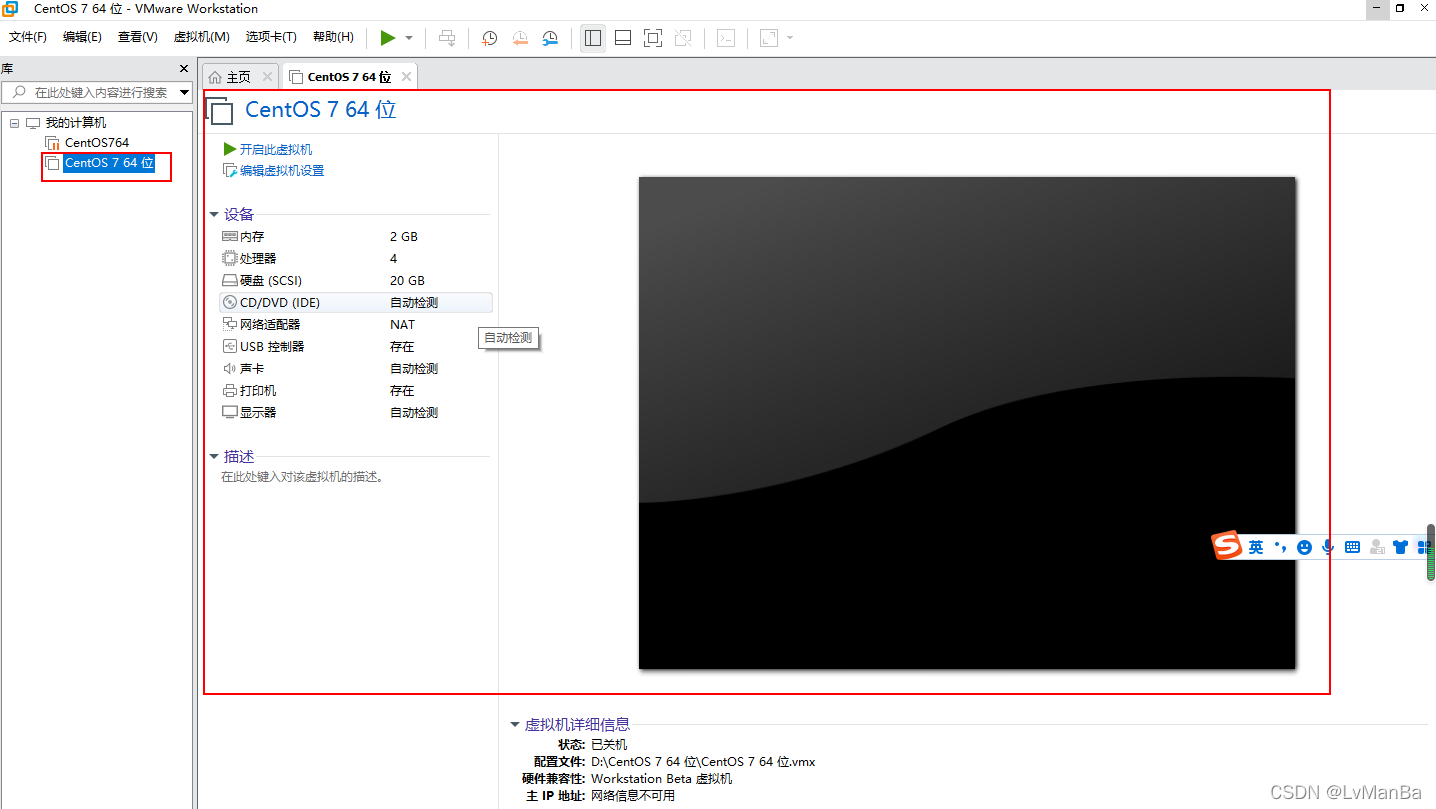This screenshot has width=1436, height=809.
Task: Click the VMware Workstation title bar logo
Action: pos(10,9)
